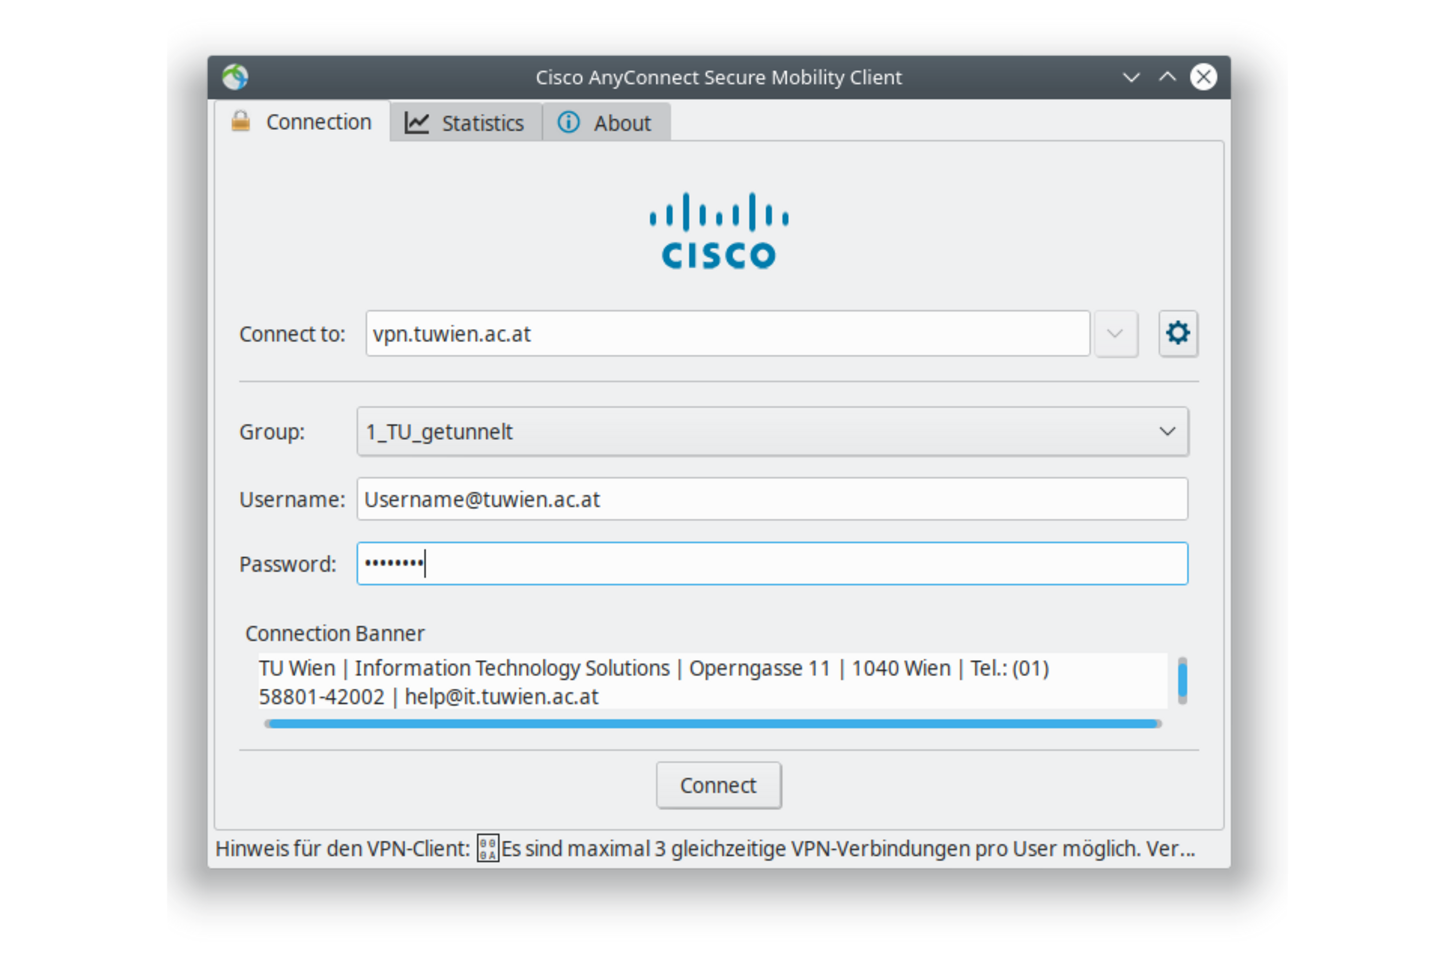Click the banner vertical scrollbar handle
Viewport: 1440px width, 960px height.
point(1182,679)
